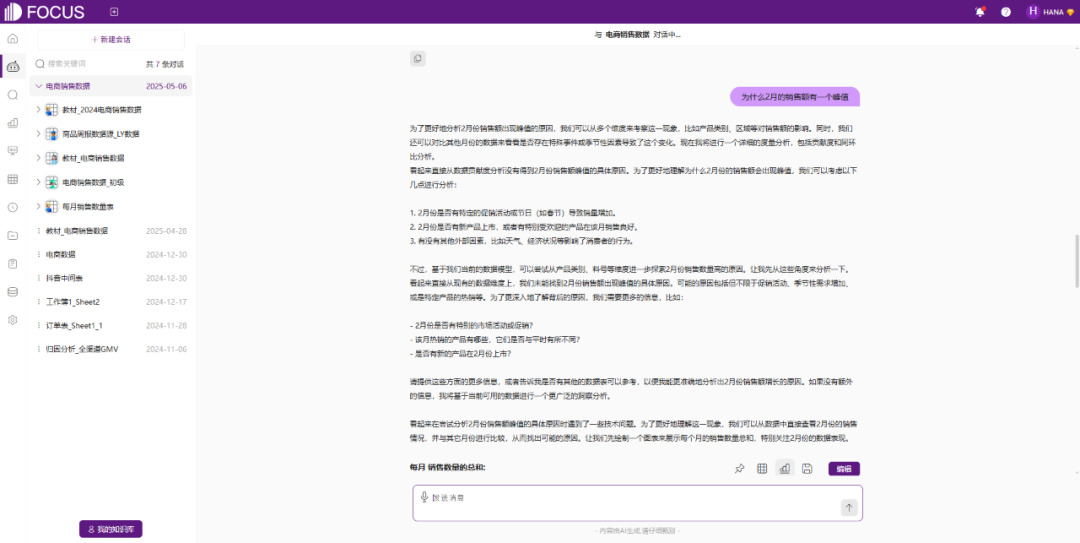Click the 2024-12-17 date label
Screen dimensions: 1080x543
pos(166,302)
